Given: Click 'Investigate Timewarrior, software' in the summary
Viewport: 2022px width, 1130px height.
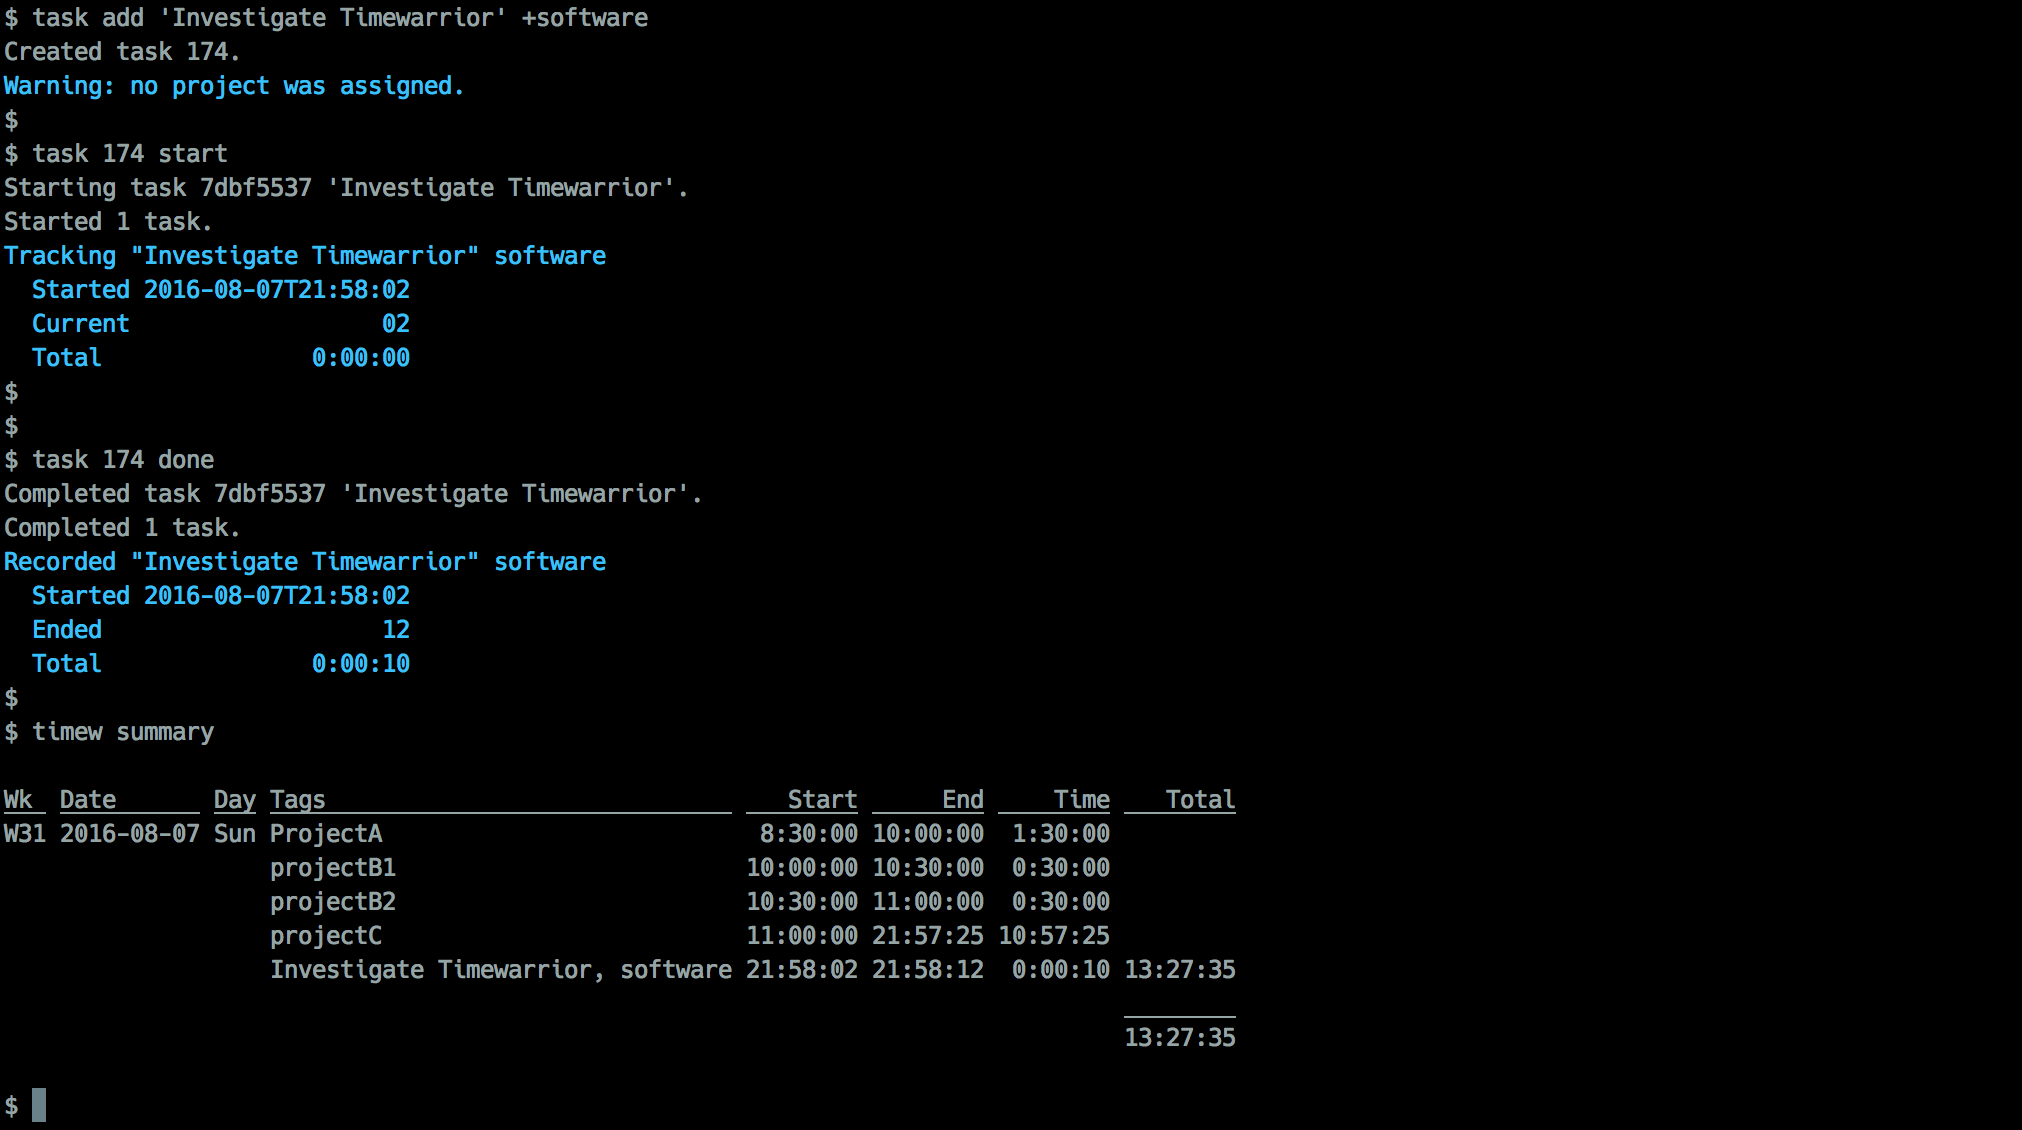Looking at the screenshot, I should [501, 970].
